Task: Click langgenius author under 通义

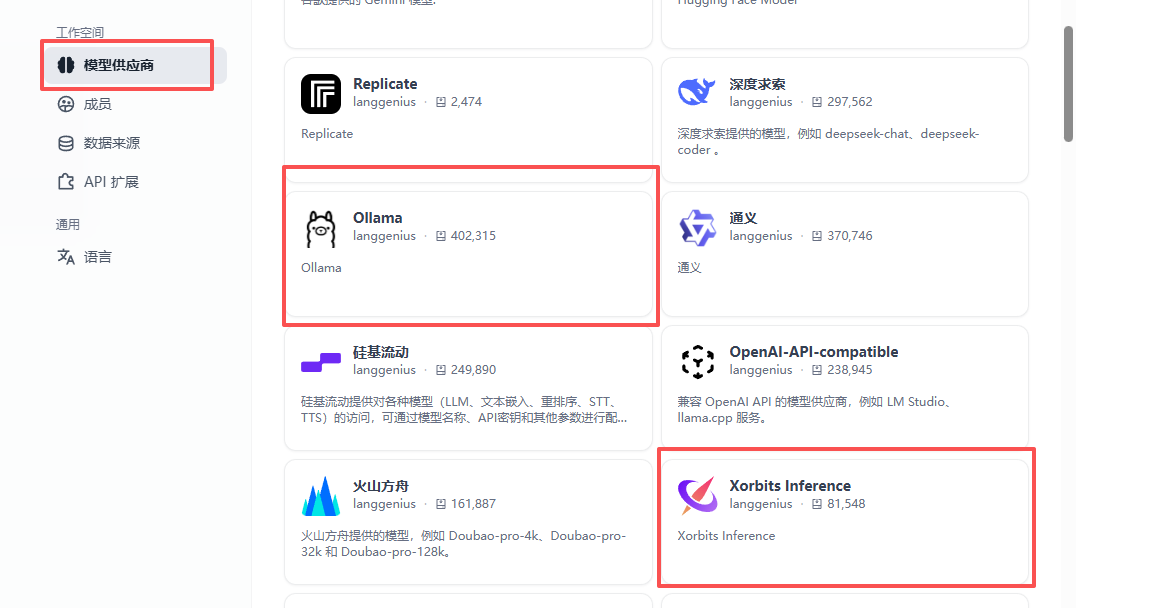Action: click(761, 236)
